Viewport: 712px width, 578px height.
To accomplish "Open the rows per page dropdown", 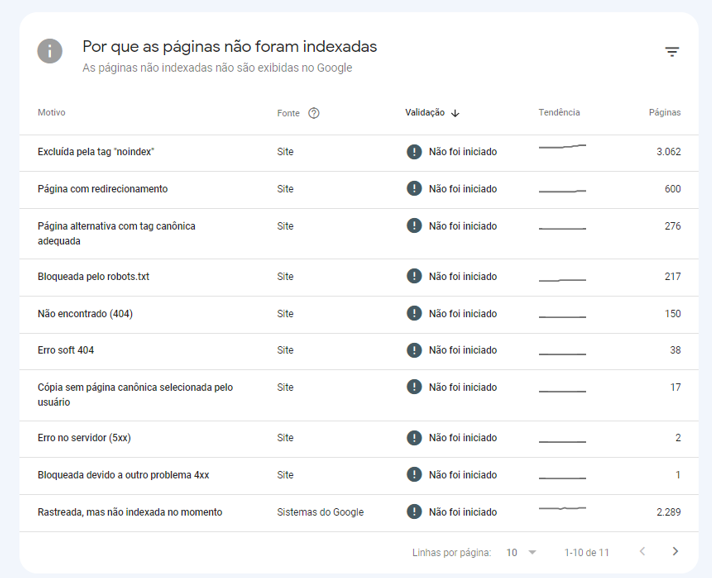I will 520,552.
